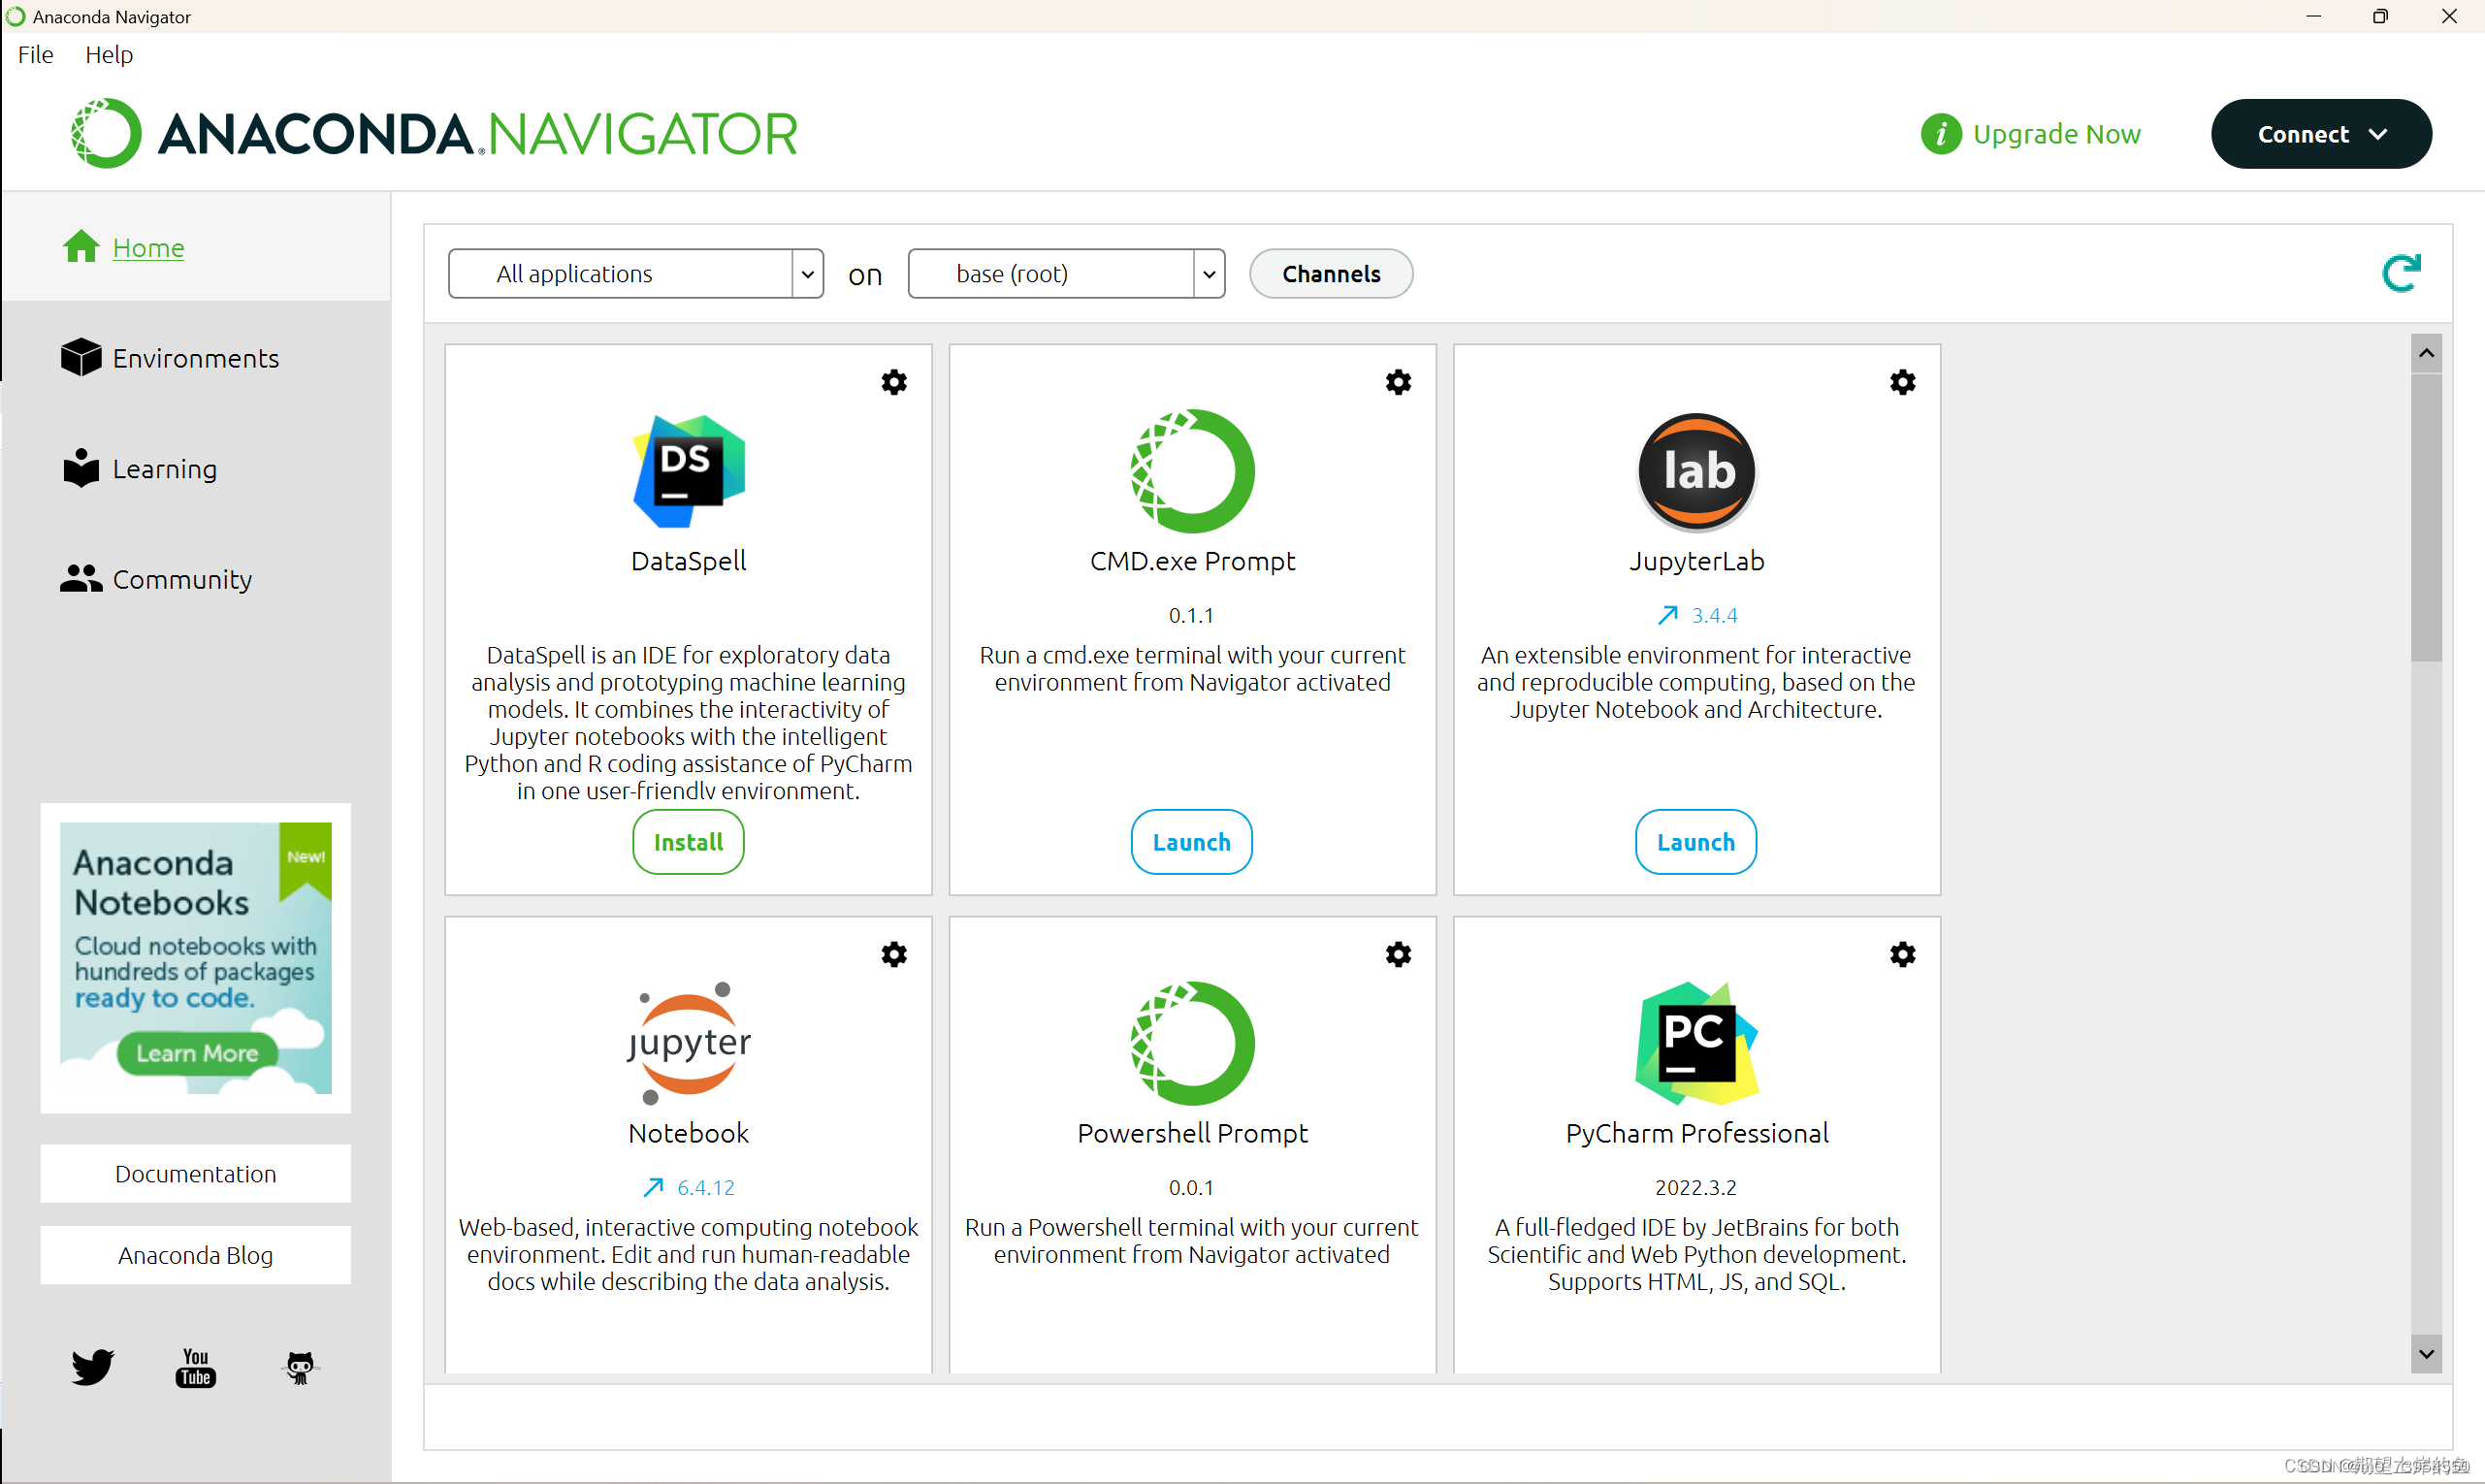Open Anaconda's Twitter page icon
Image resolution: width=2485 pixels, height=1484 pixels.
pos(91,1367)
